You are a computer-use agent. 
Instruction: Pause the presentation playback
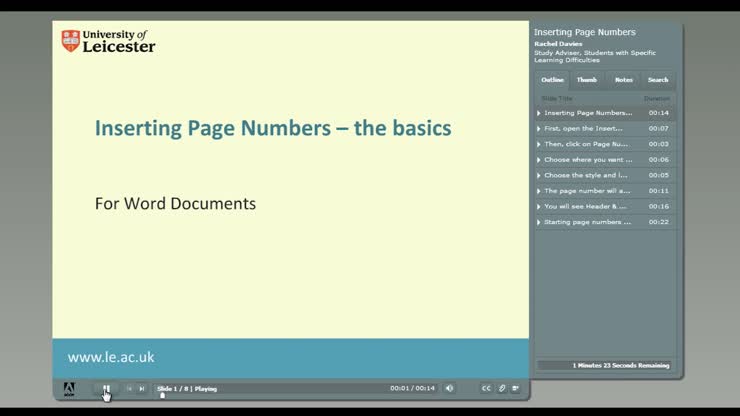106,389
